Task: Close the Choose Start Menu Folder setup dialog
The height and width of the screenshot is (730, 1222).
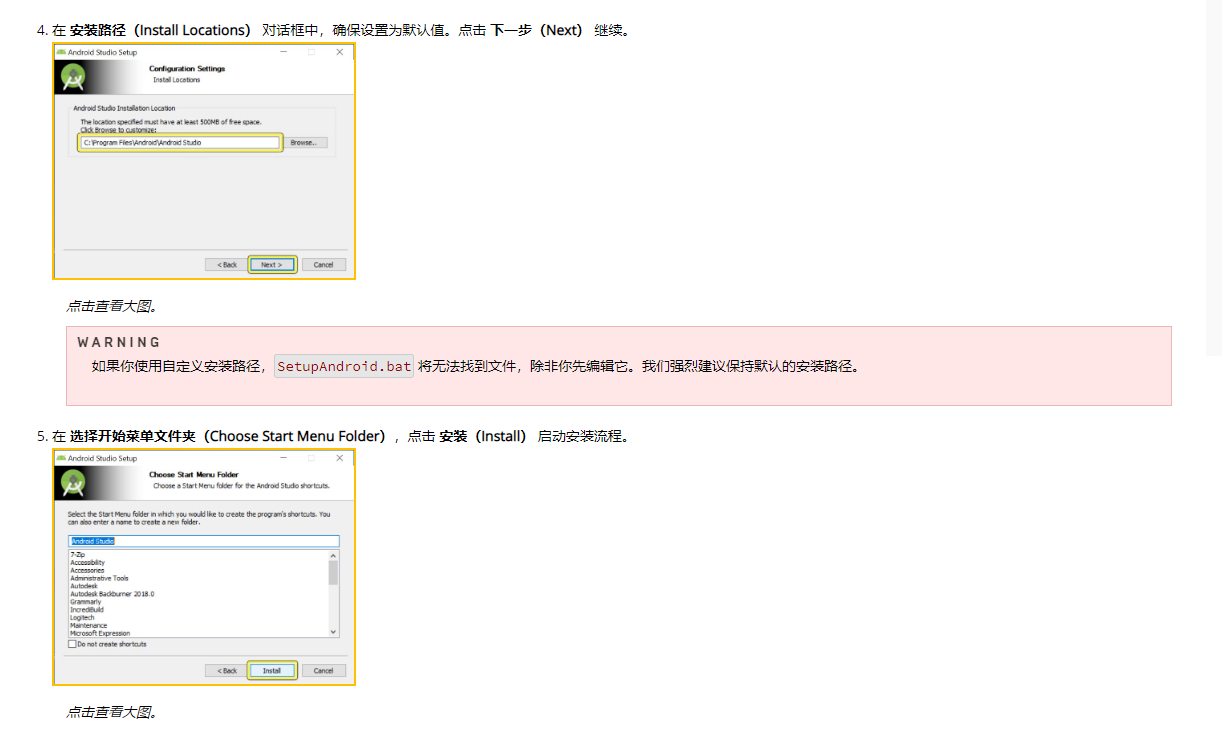Action: (x=340, y=458)
